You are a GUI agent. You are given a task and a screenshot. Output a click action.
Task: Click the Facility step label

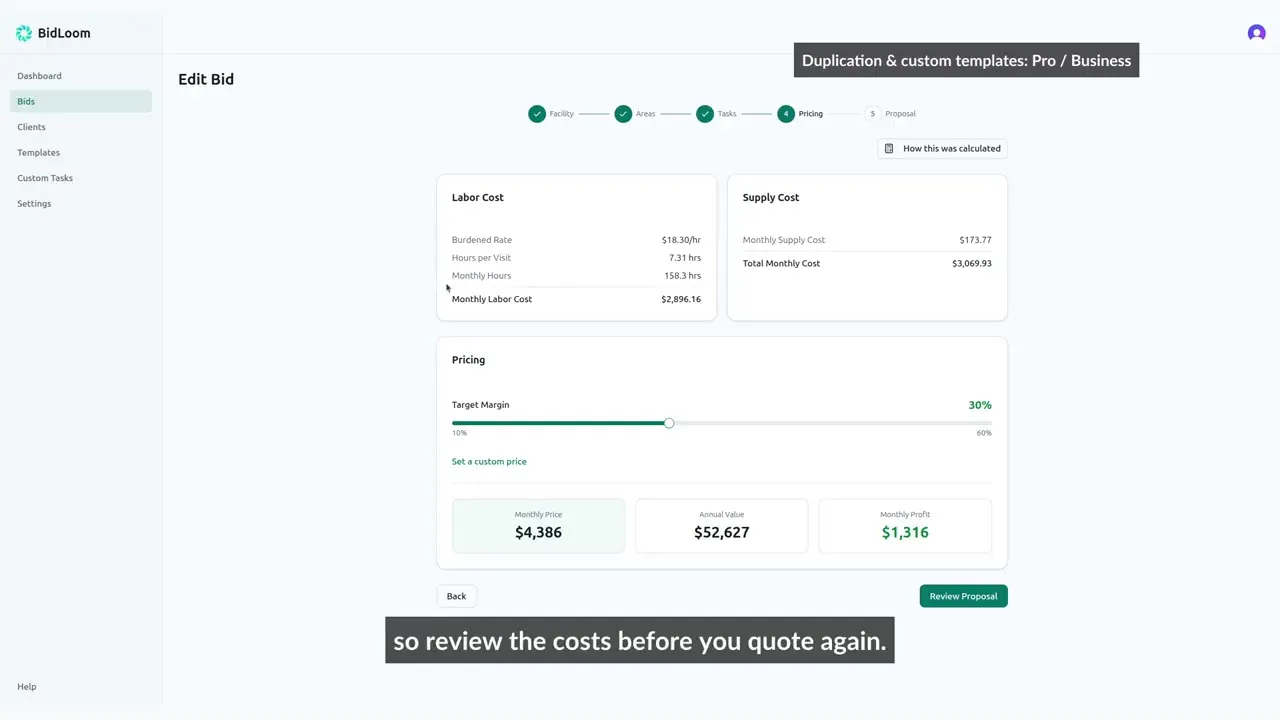[562, 114]
